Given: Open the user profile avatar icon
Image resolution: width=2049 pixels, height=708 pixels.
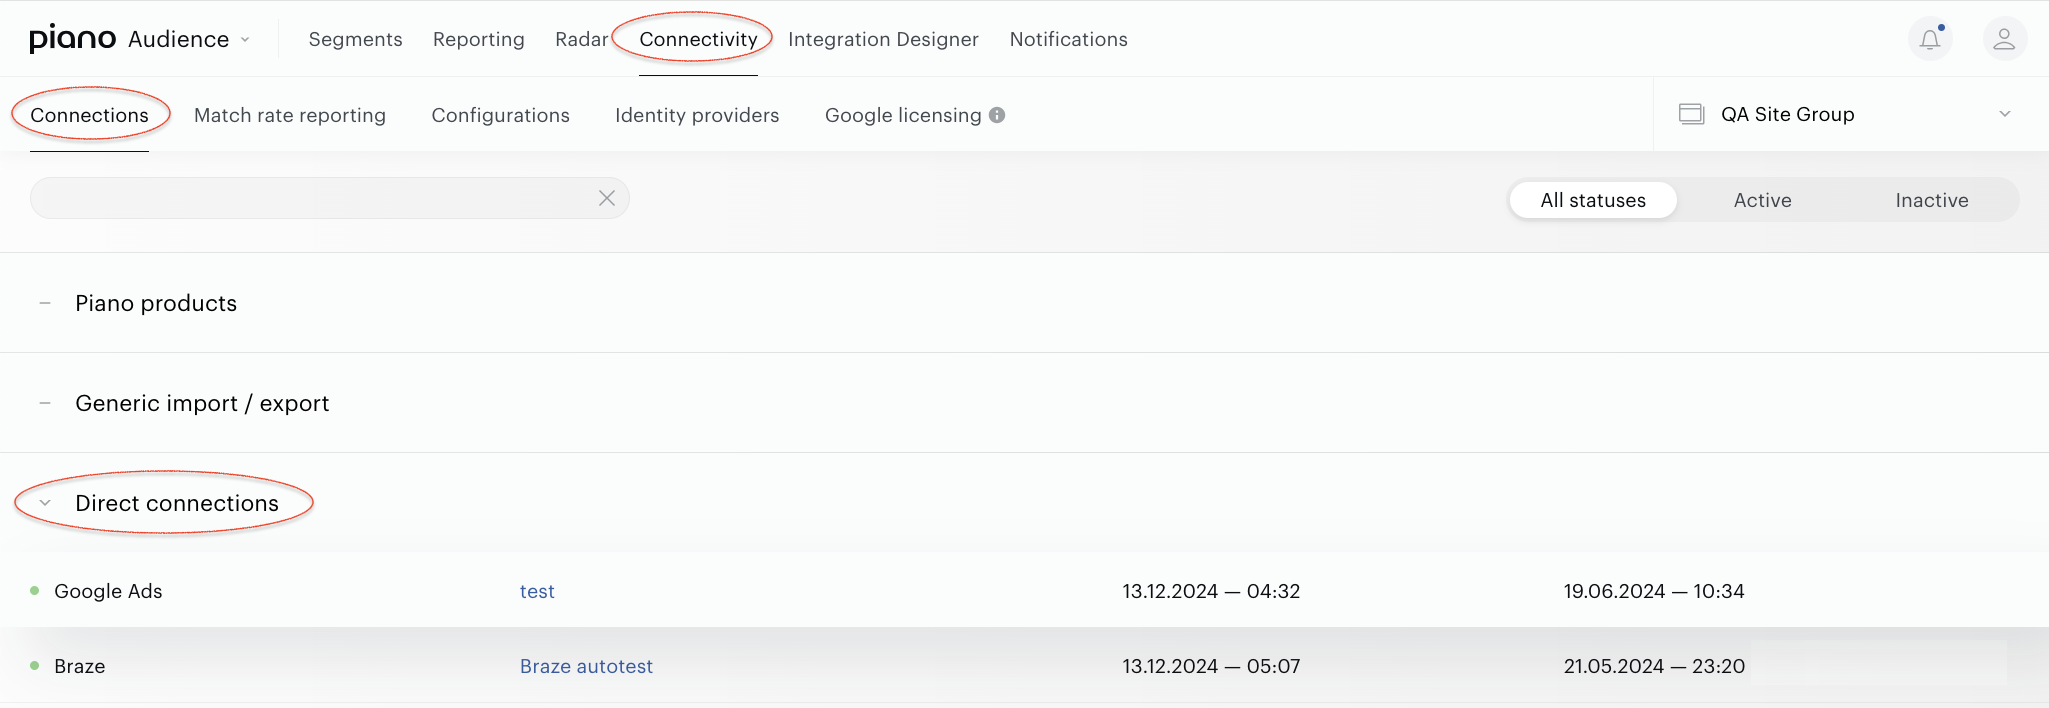Looking at the screenshot, I should [2004, 39].
